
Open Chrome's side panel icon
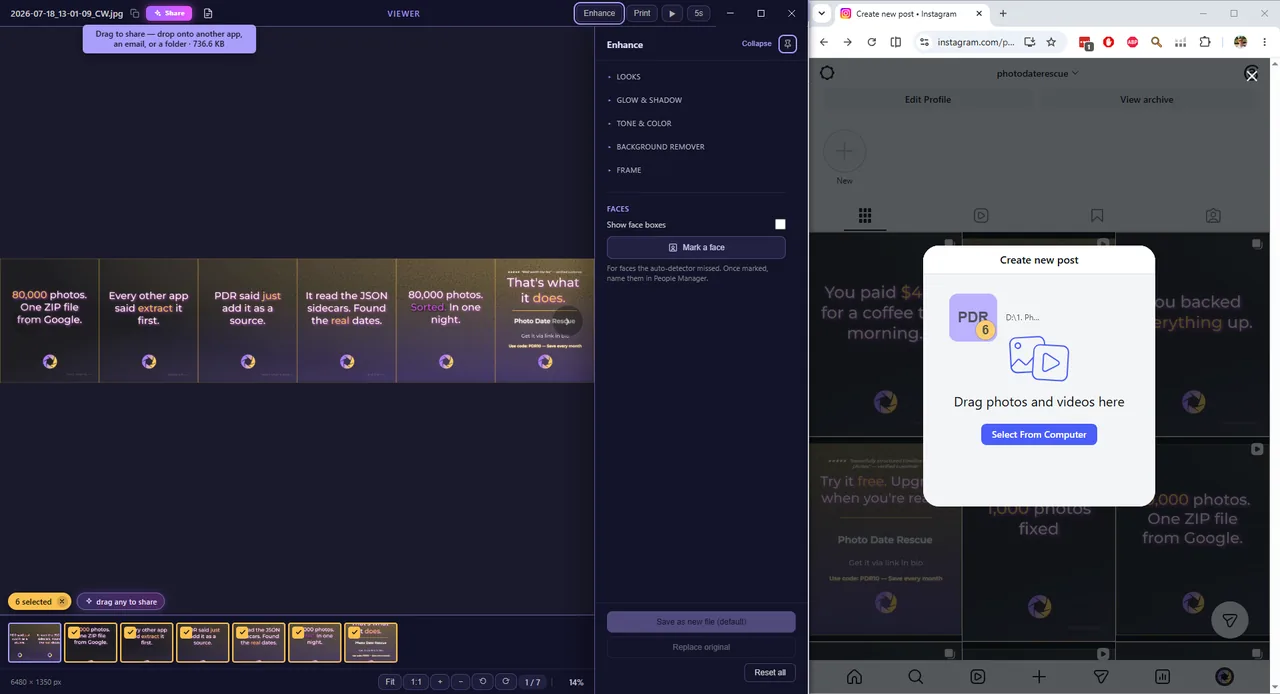[x=896, y=42]
